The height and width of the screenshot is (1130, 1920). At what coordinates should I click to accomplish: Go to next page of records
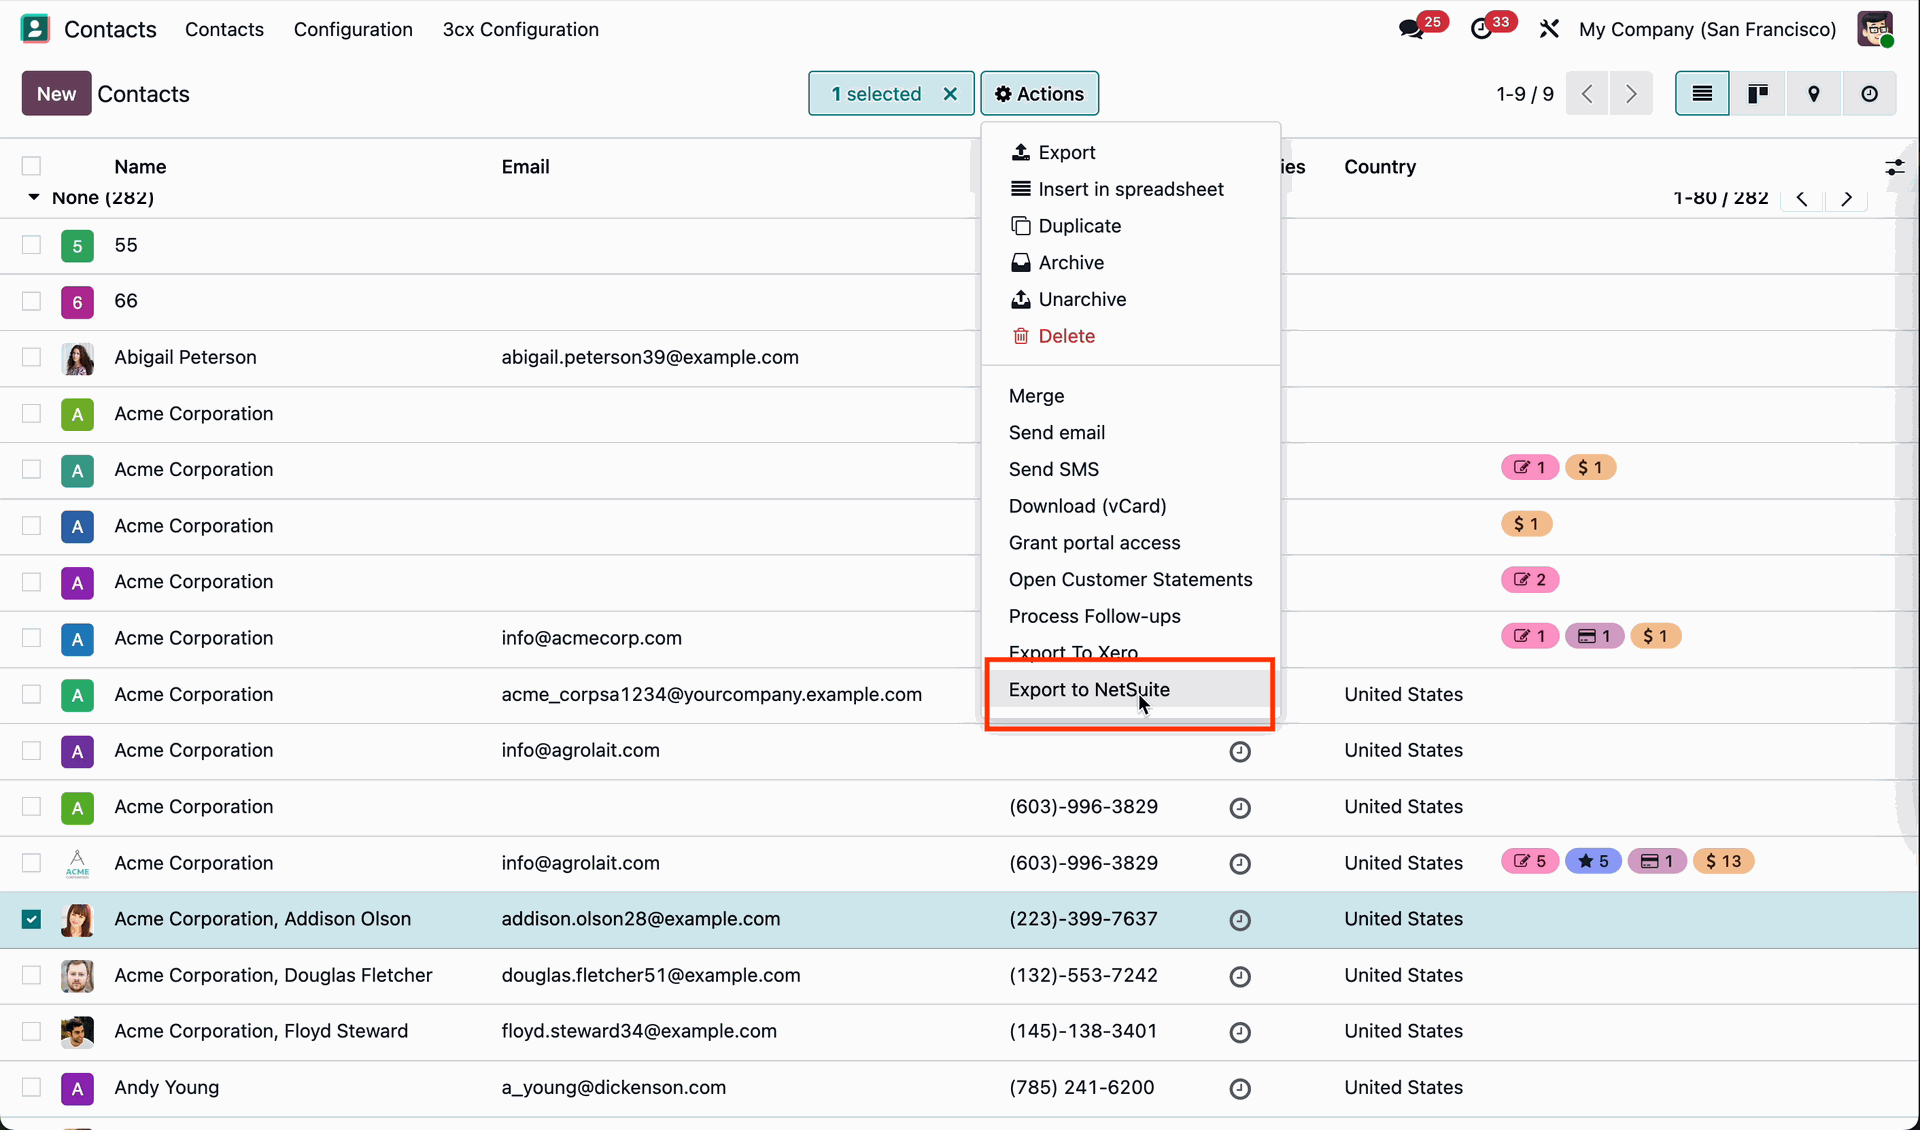pos(1632,94)
